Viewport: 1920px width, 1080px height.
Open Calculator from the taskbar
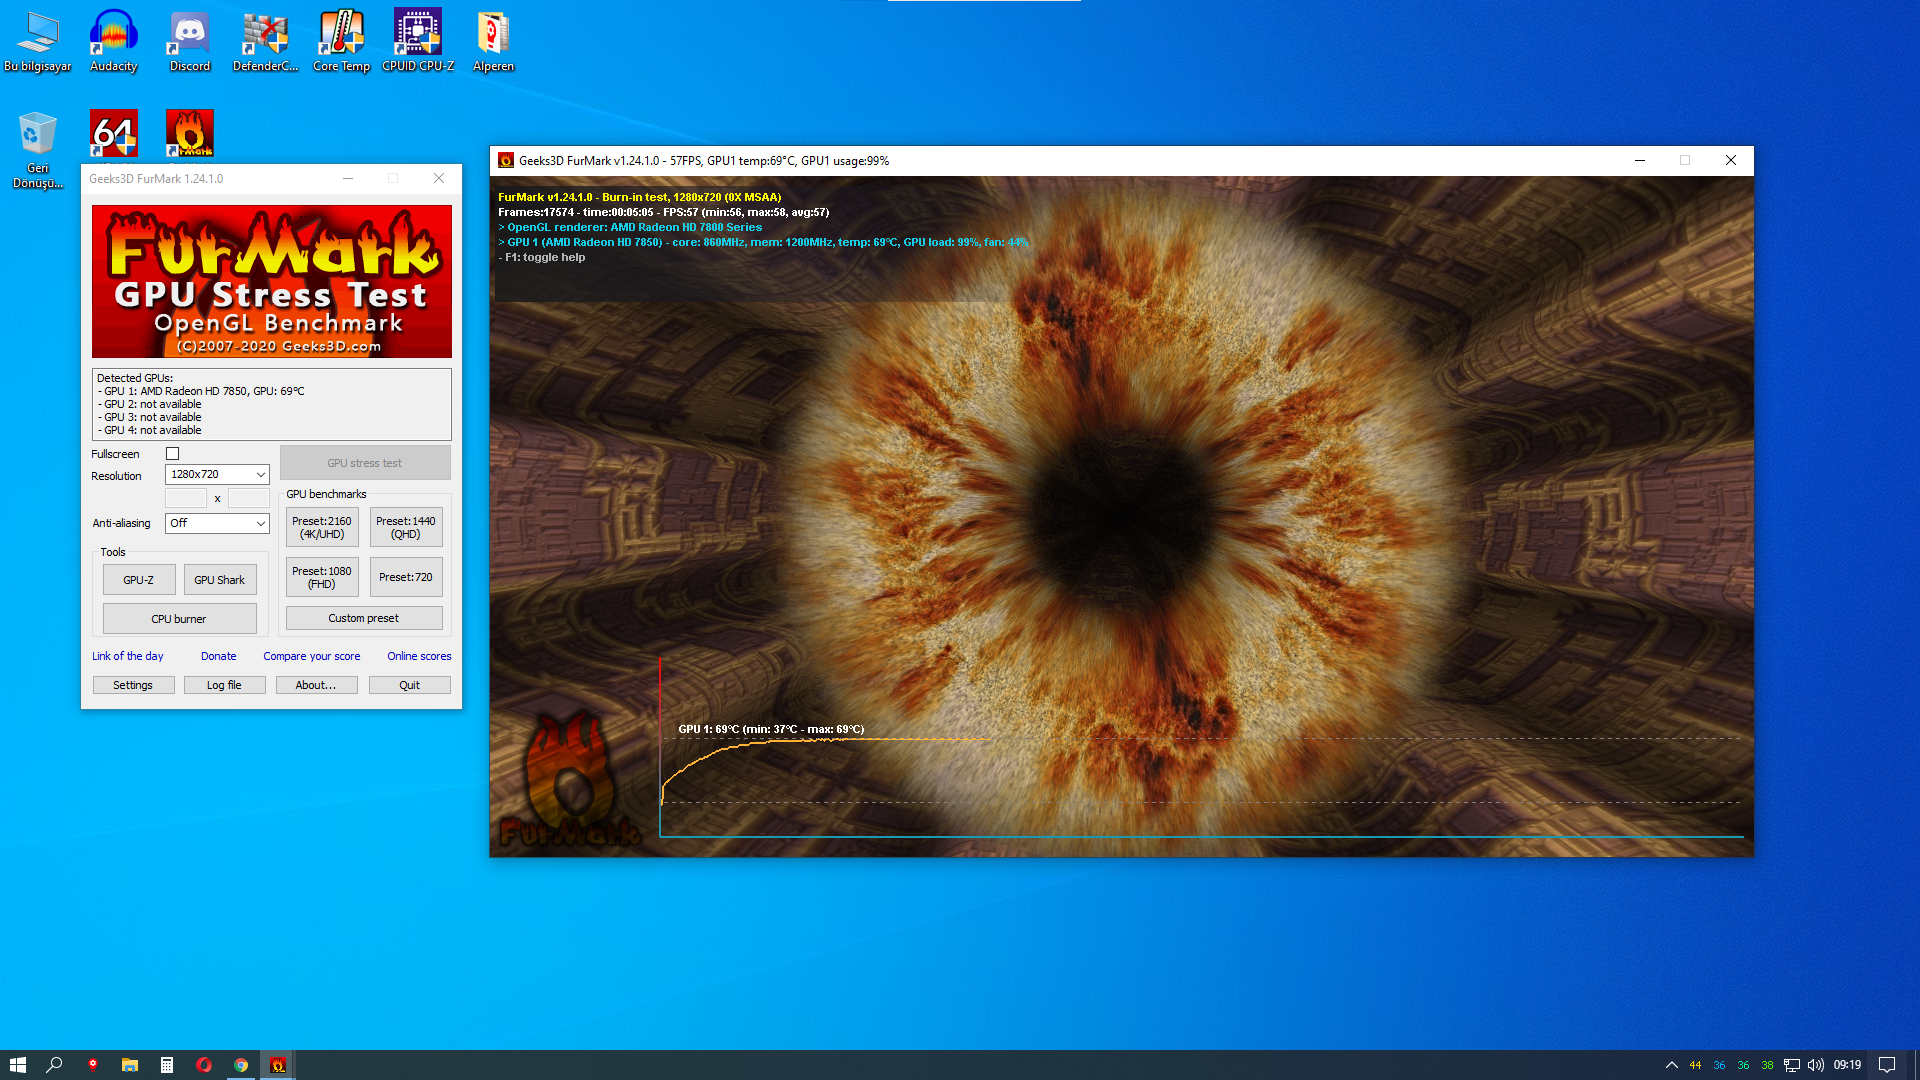coord(167,1065)
